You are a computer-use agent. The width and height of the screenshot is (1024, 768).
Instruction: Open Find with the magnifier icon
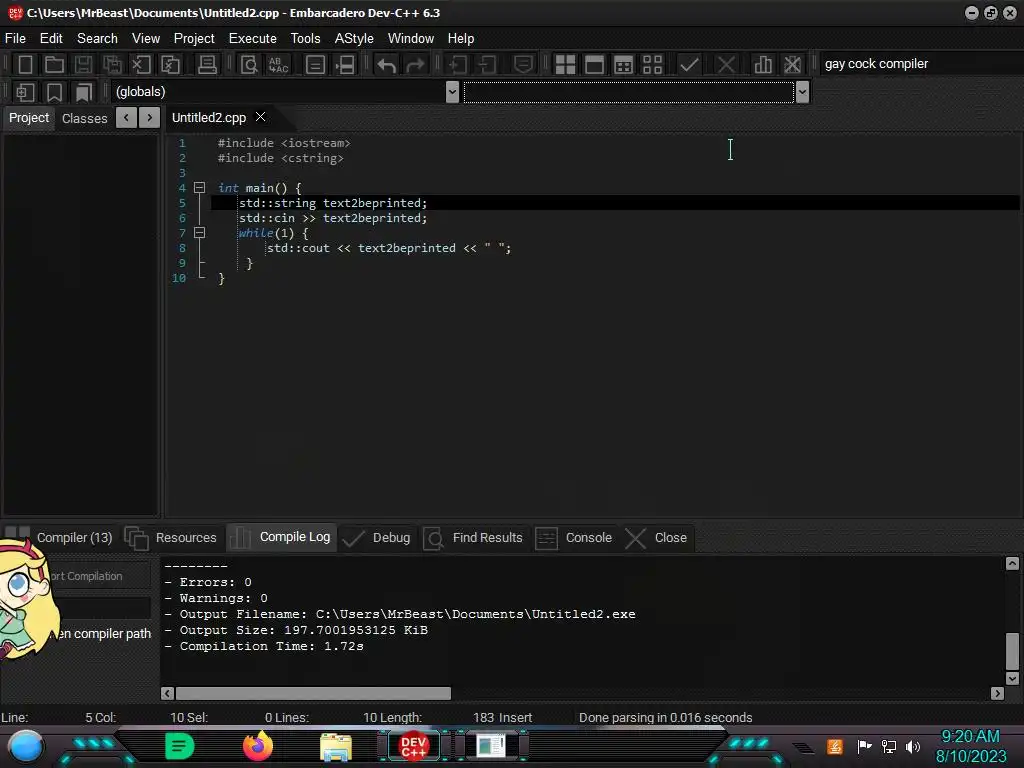(249, 64)
